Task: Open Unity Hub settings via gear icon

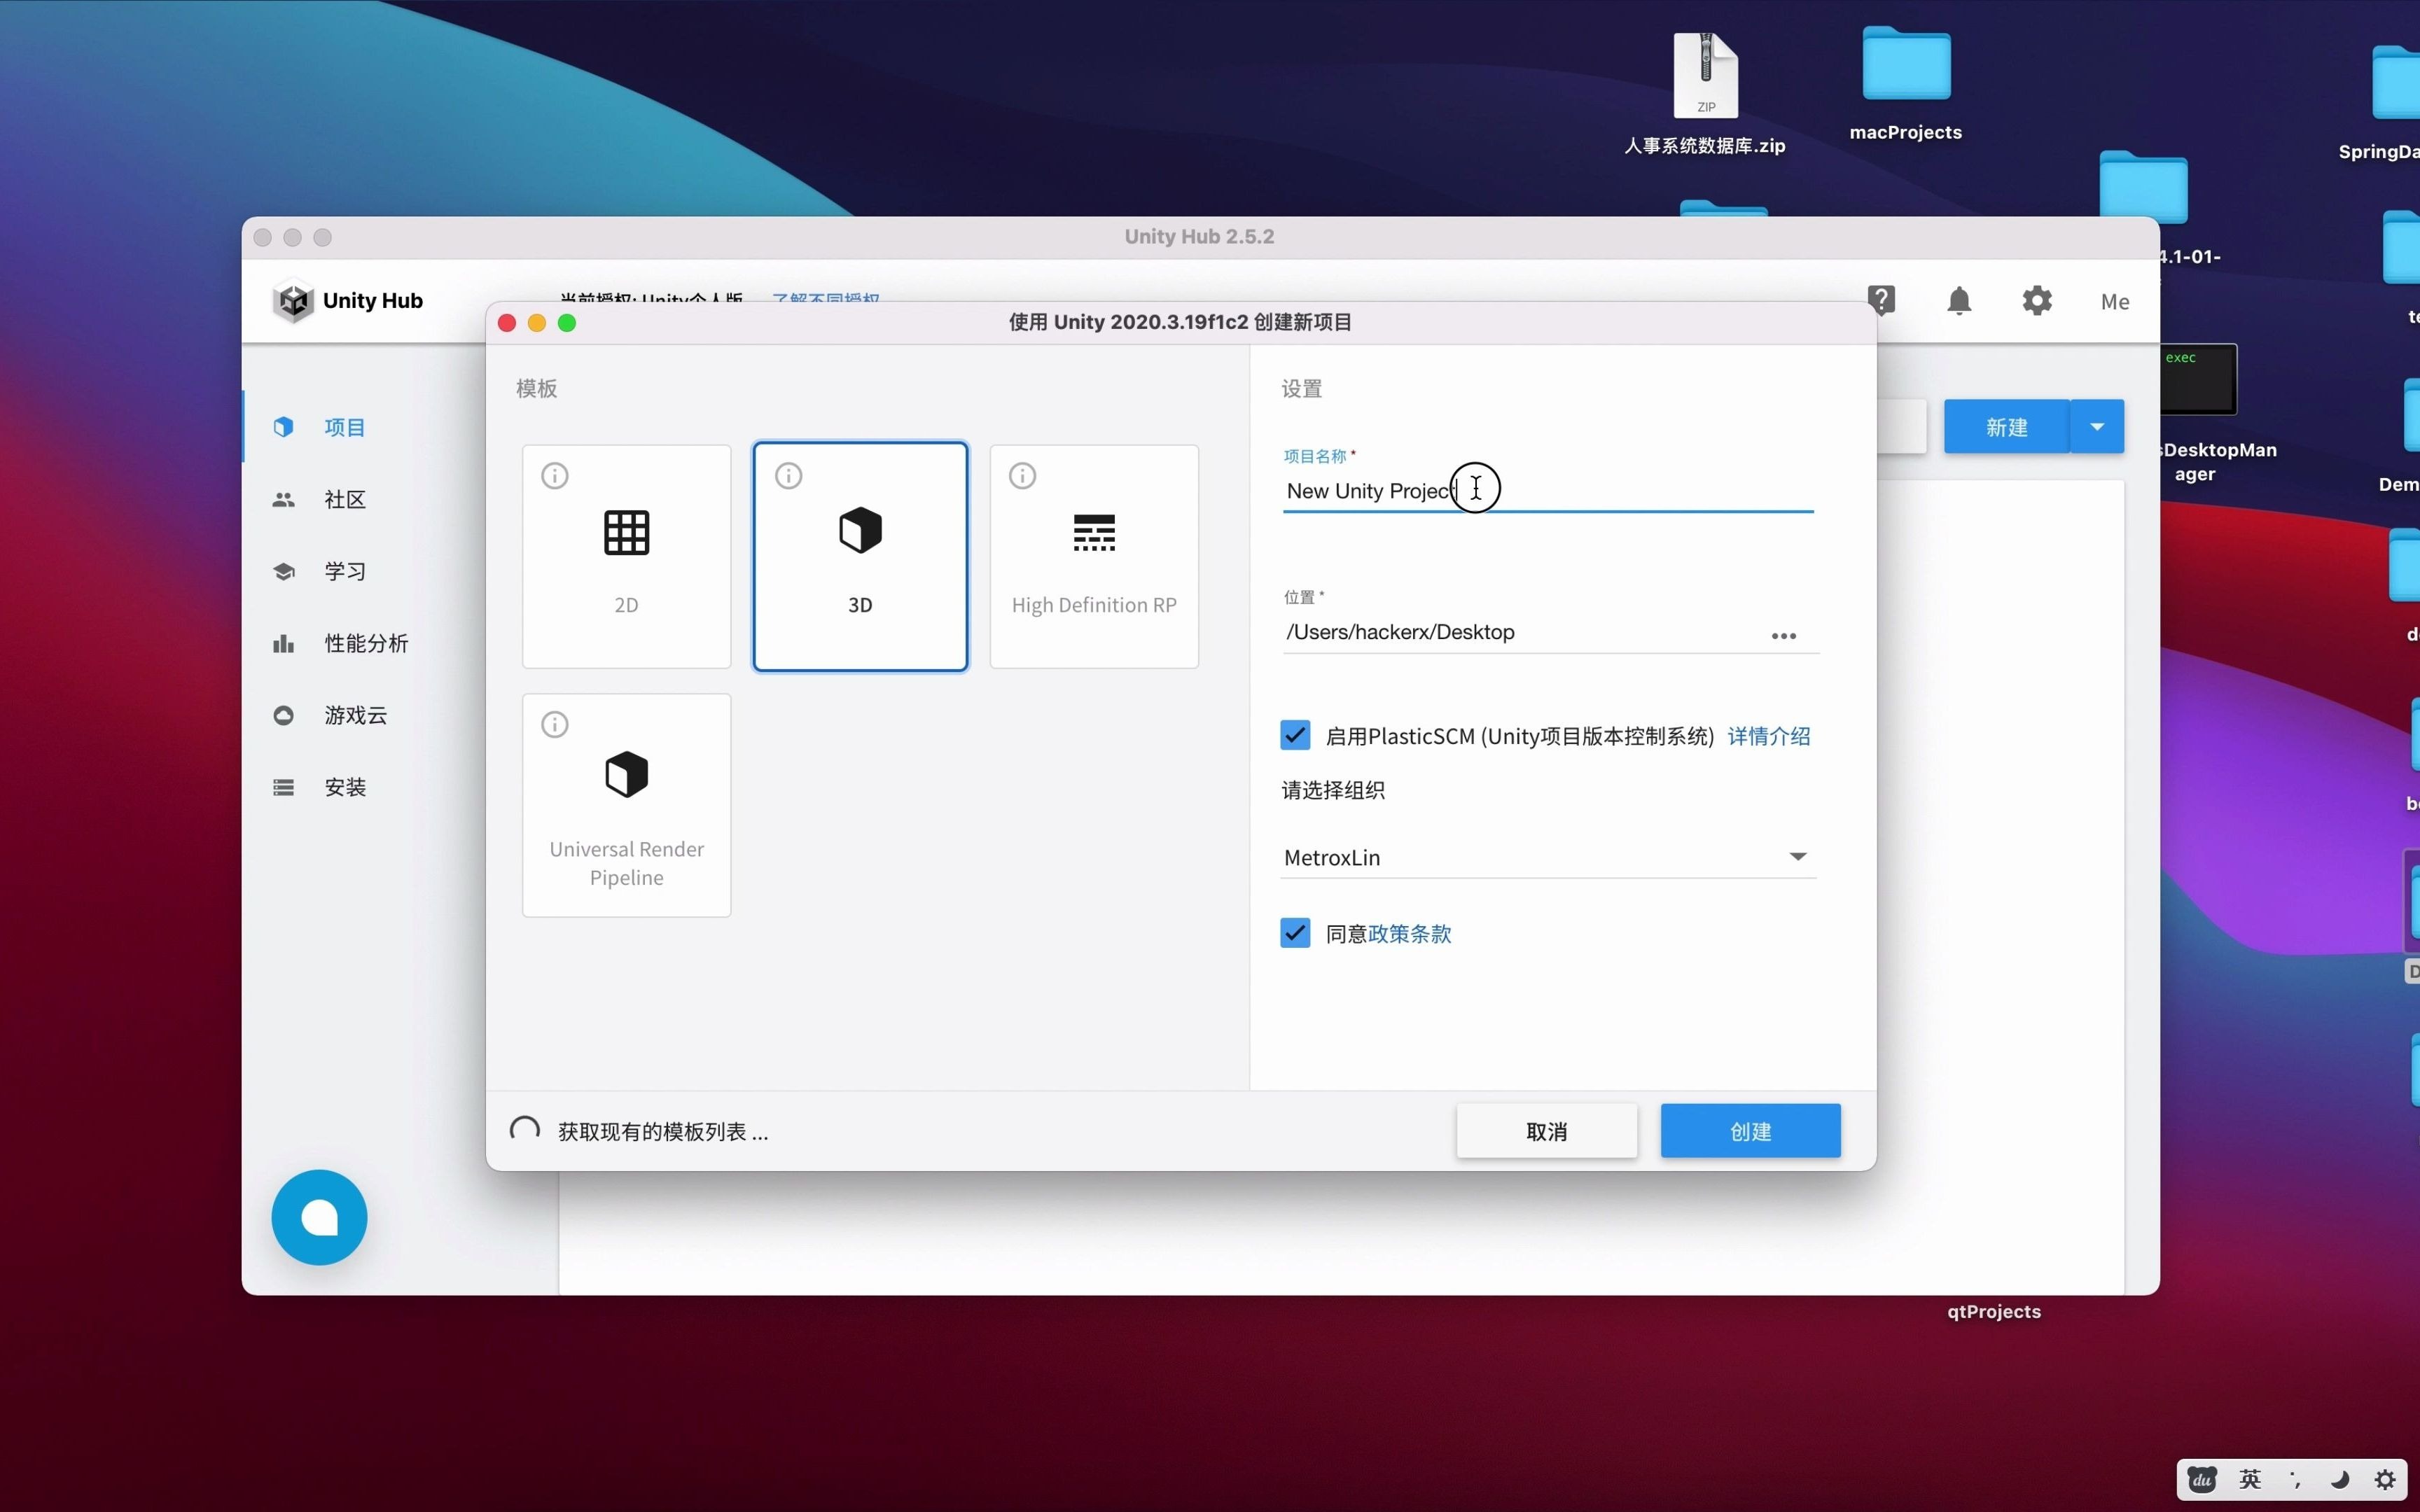Action: tap(2036, 299)
